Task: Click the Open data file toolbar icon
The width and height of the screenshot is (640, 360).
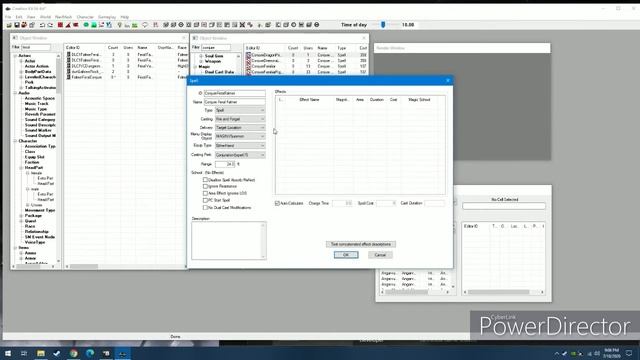Action: (9, 25)
